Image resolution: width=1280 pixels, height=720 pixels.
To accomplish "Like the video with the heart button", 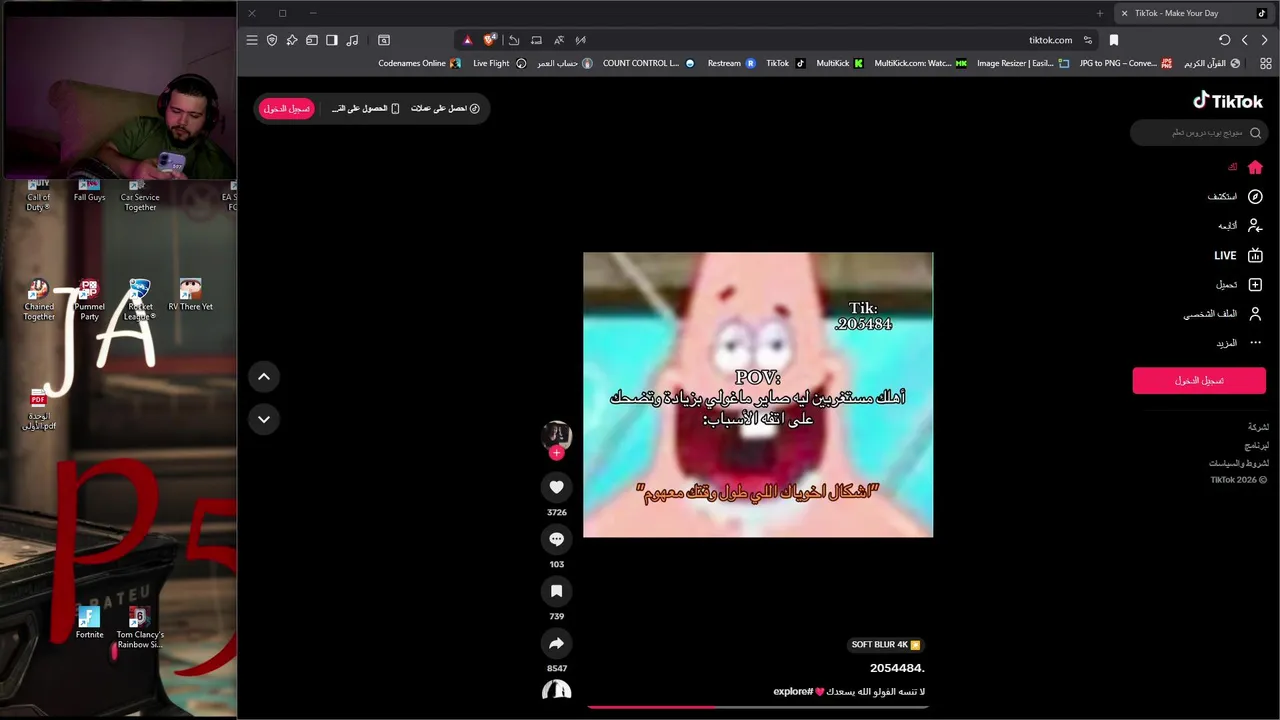I will (x=557, y=487).
